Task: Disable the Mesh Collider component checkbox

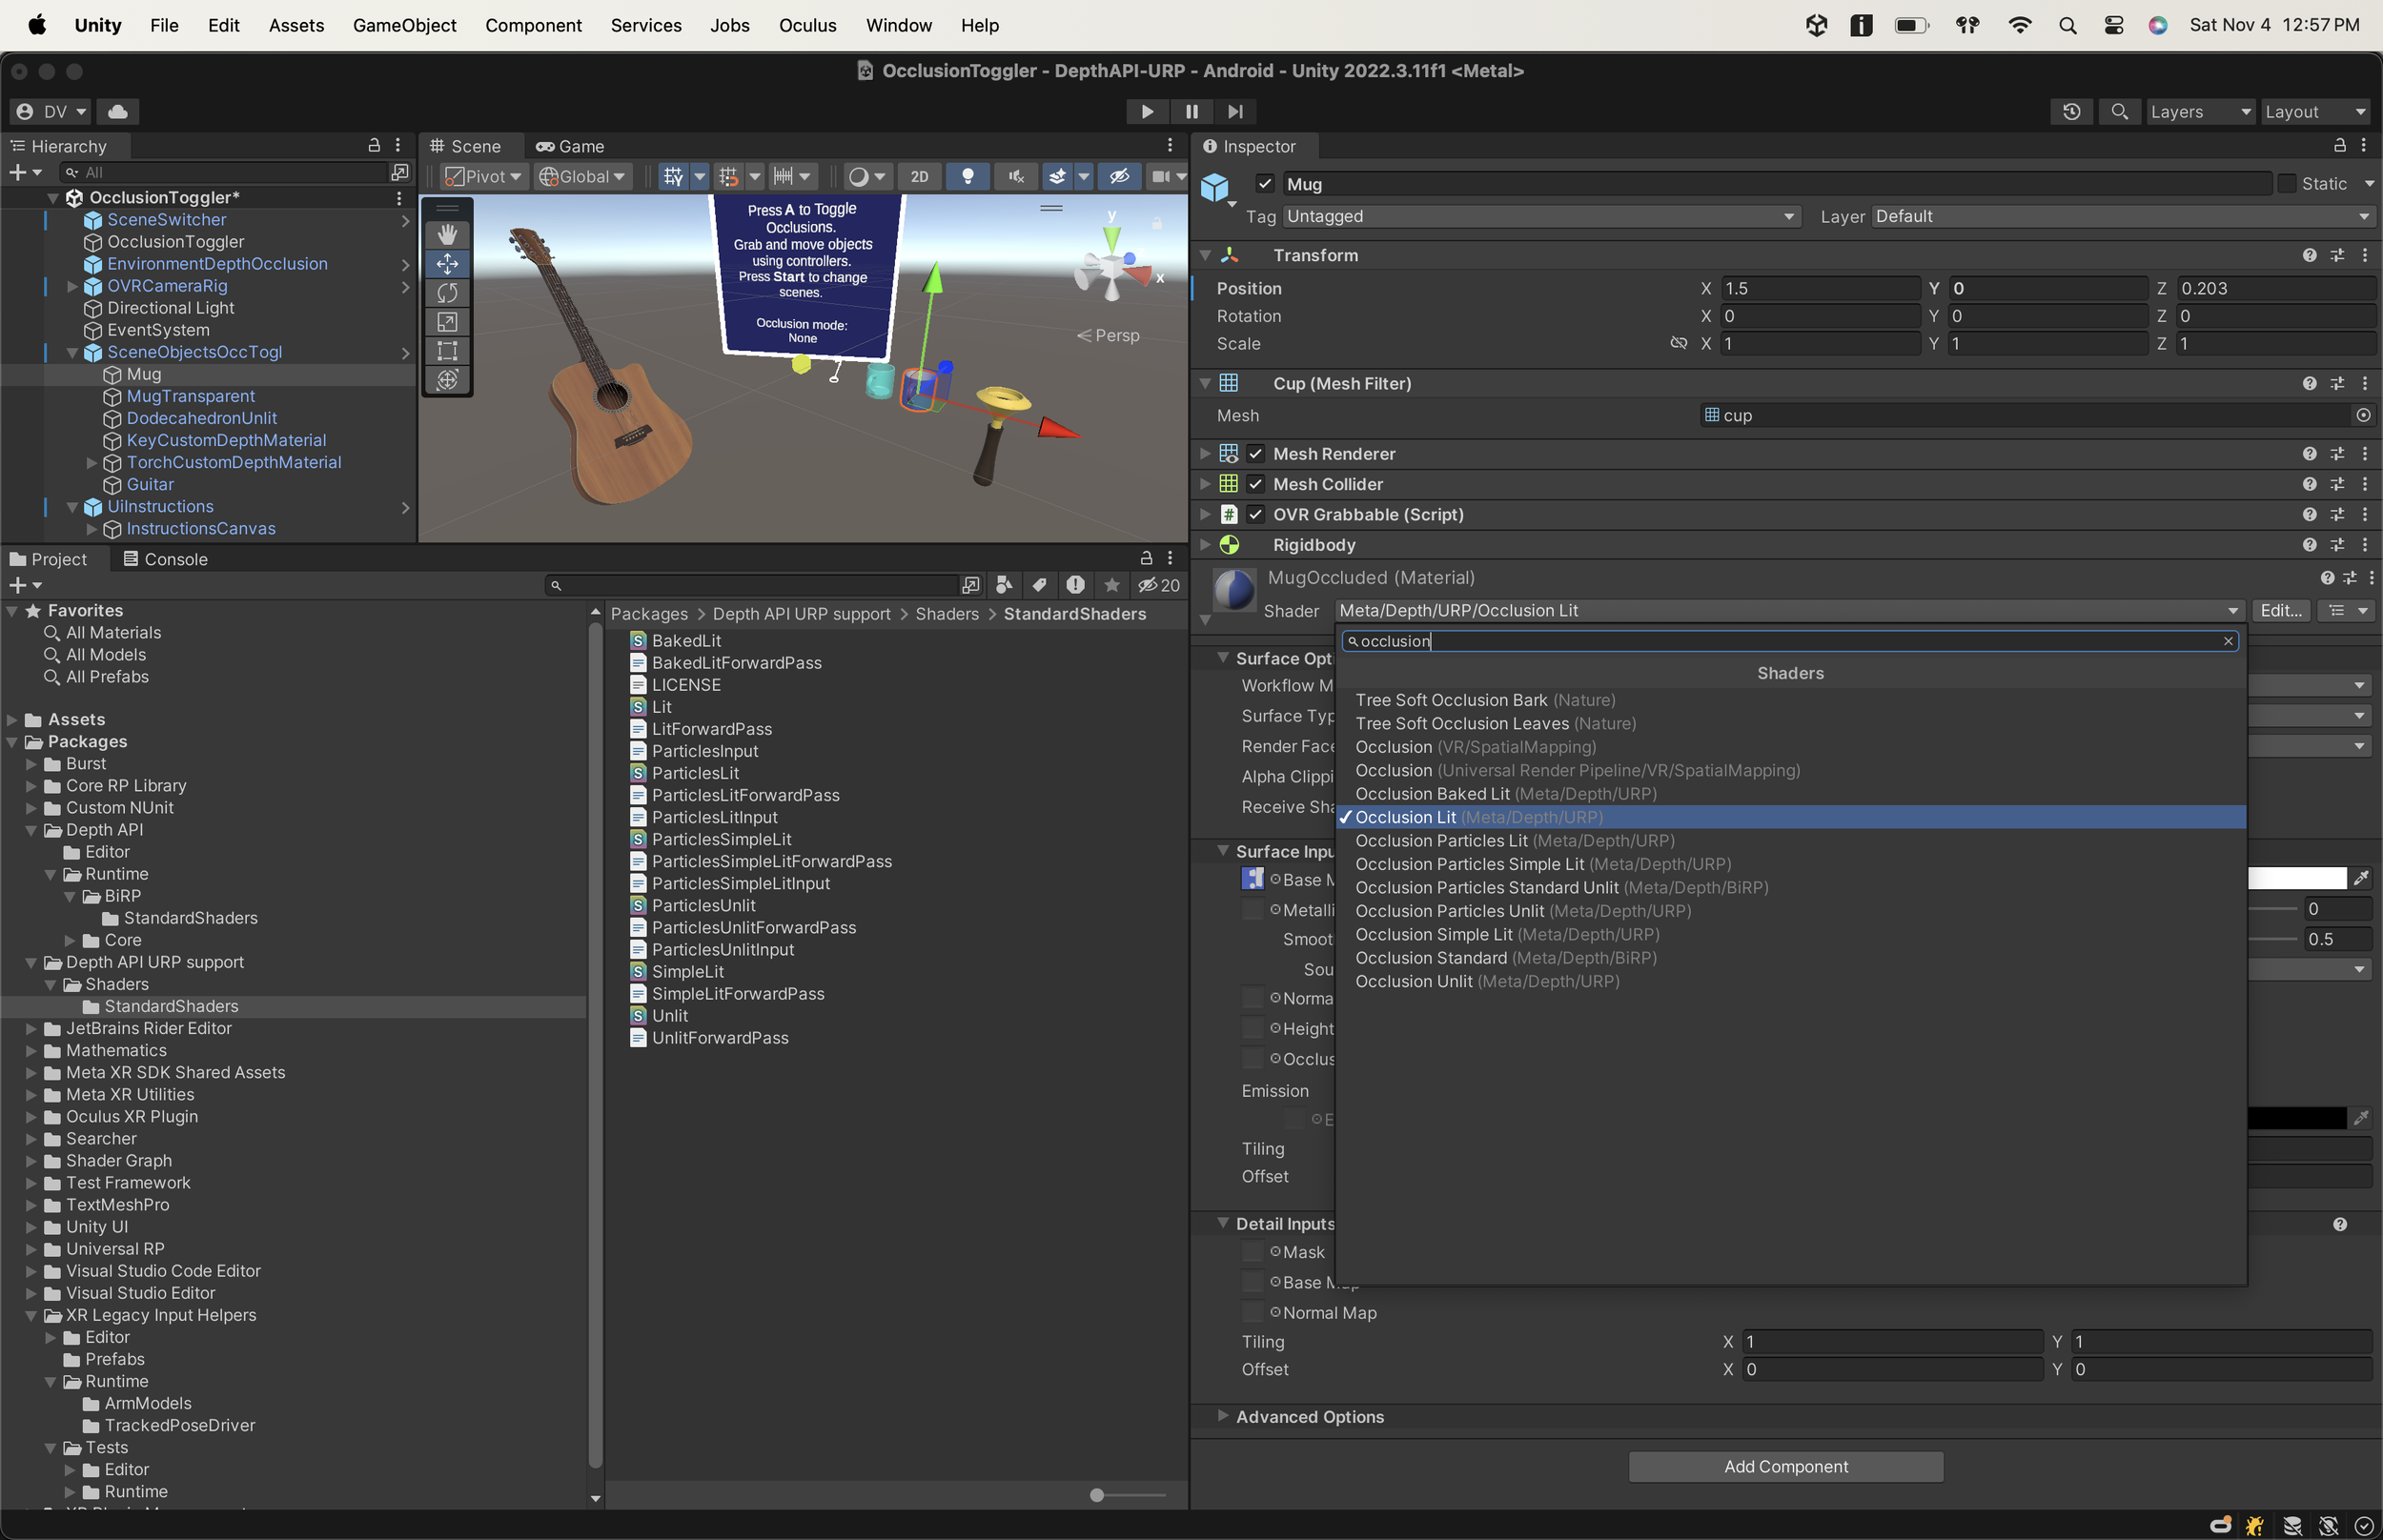Action: (1256, 484)
